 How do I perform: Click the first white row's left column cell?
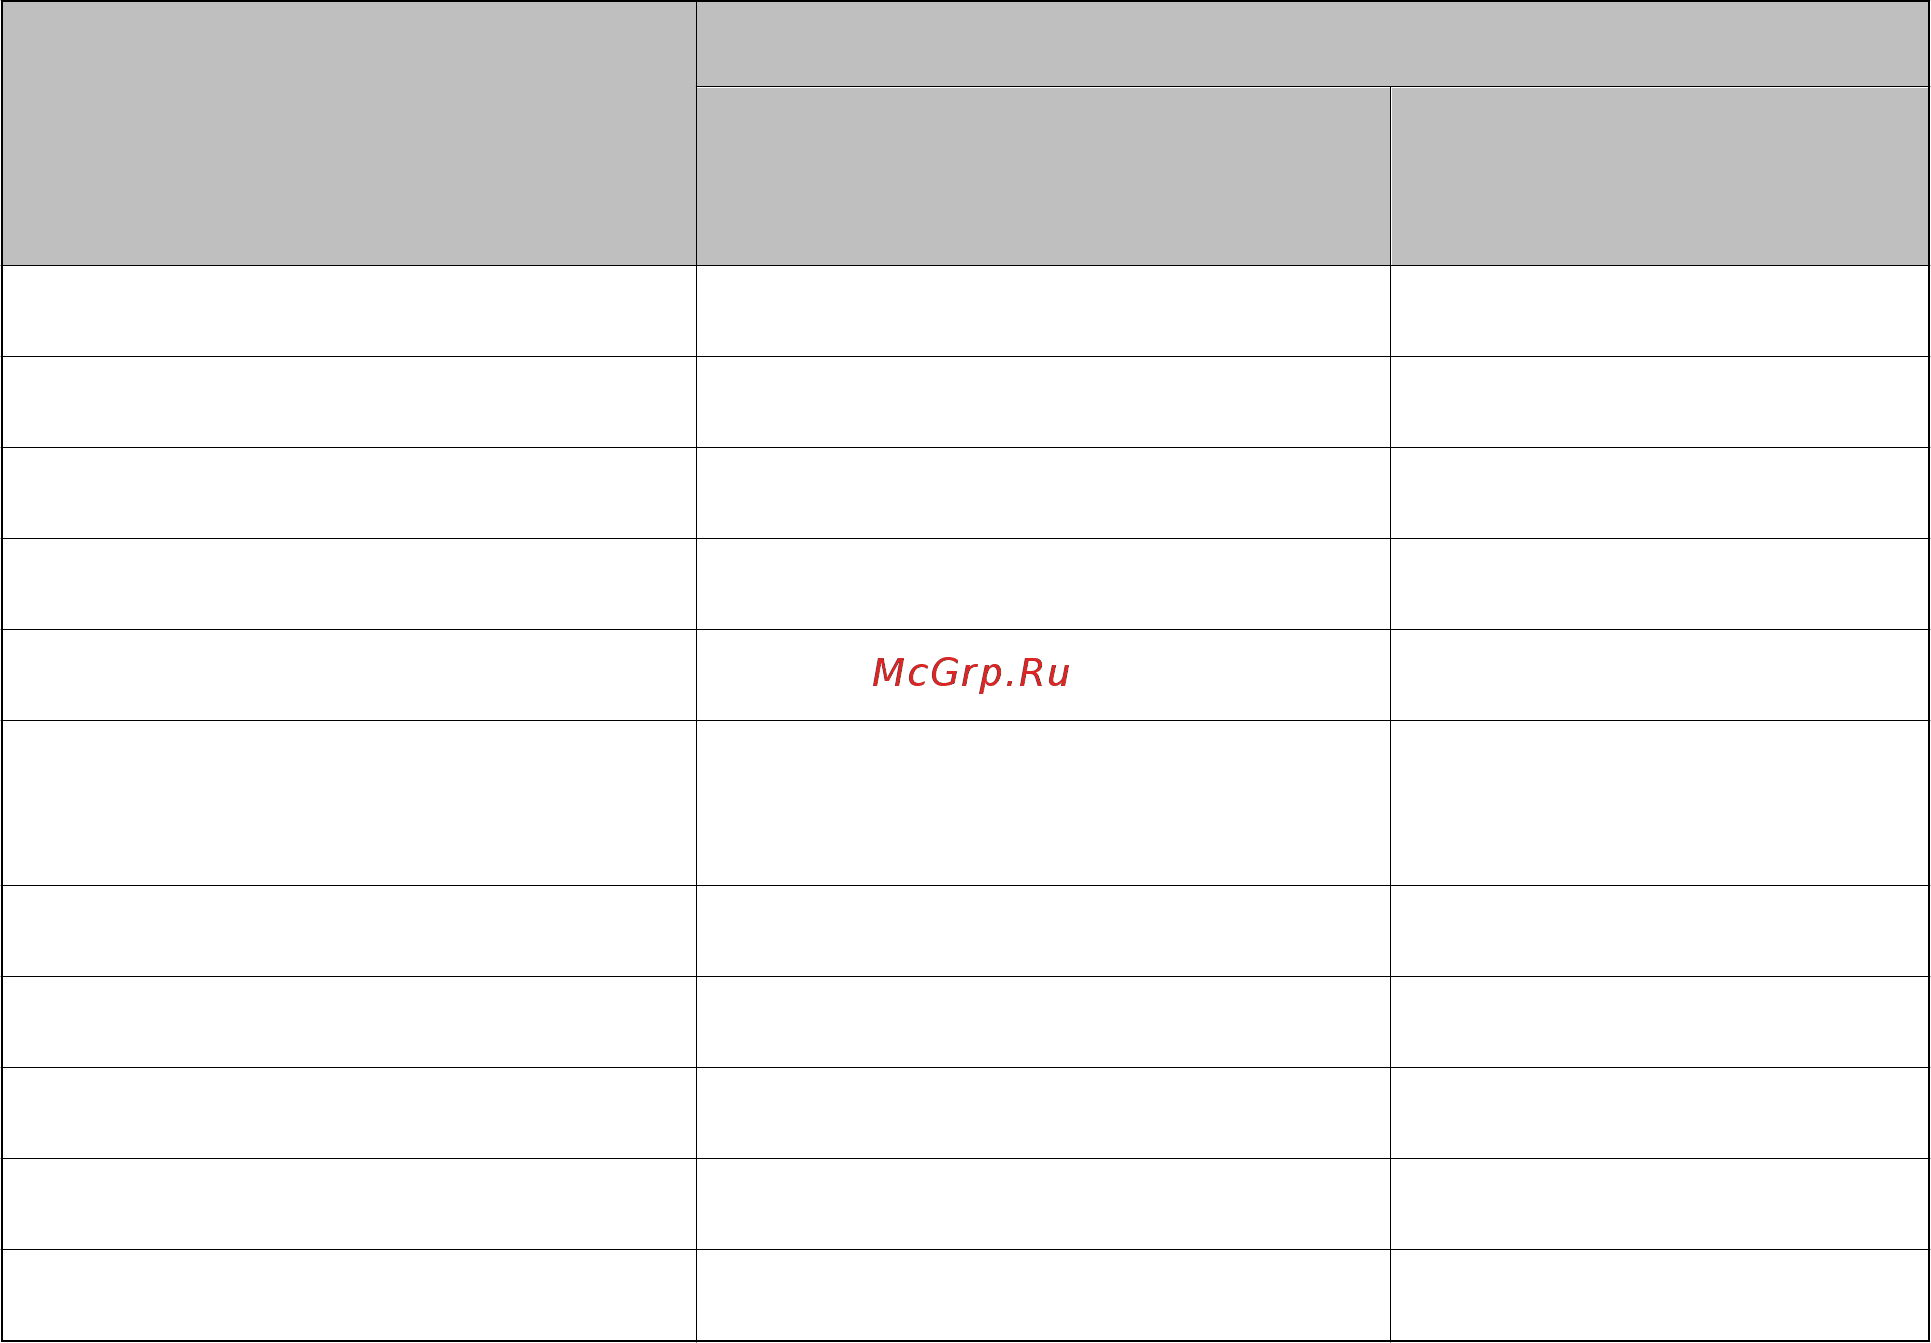click(349, 311)
